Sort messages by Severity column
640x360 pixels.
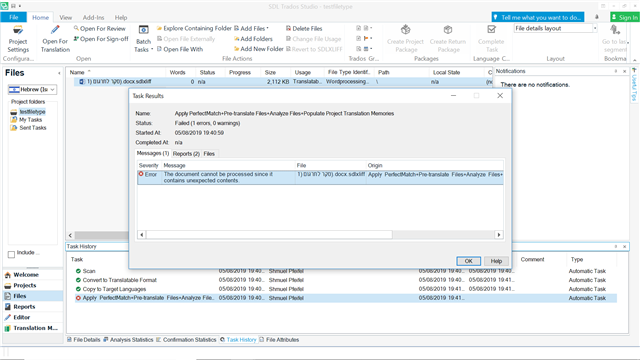[149, 165]
